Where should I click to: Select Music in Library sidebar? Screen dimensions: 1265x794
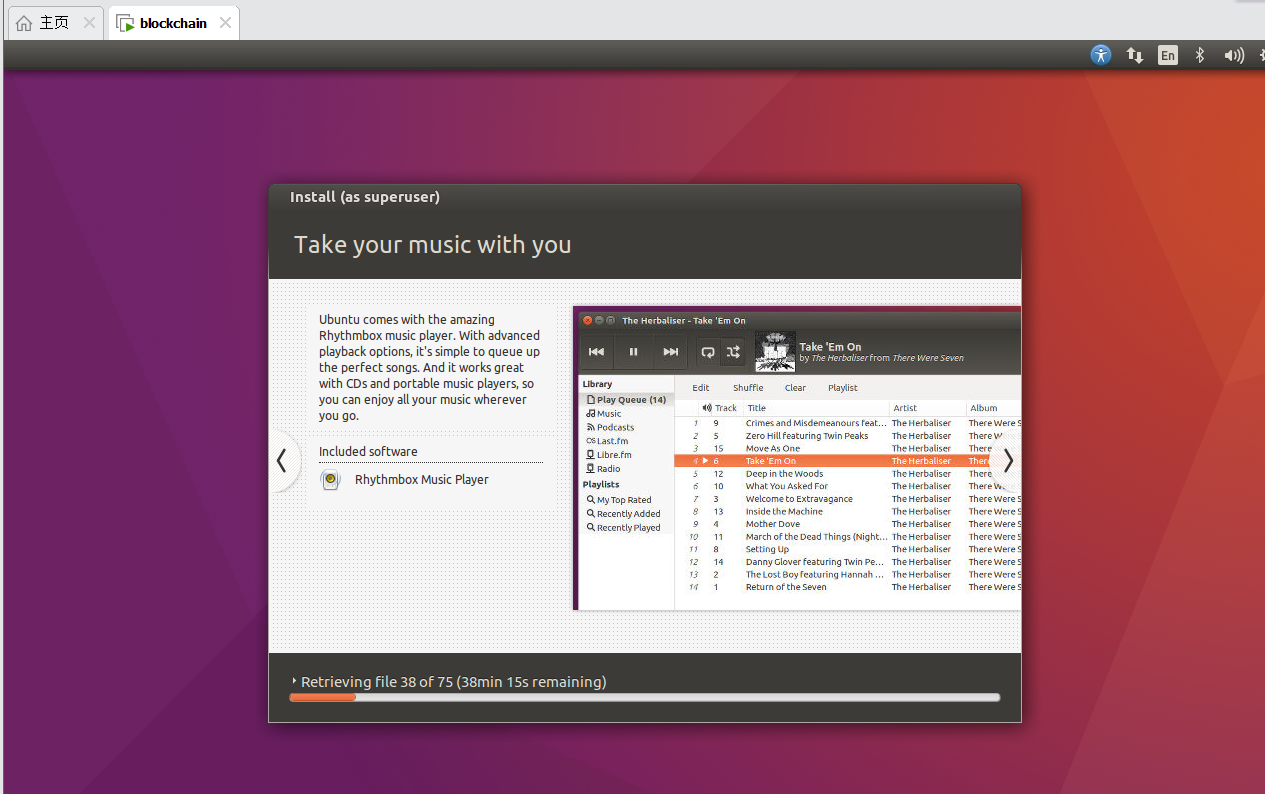click(604, 413)
